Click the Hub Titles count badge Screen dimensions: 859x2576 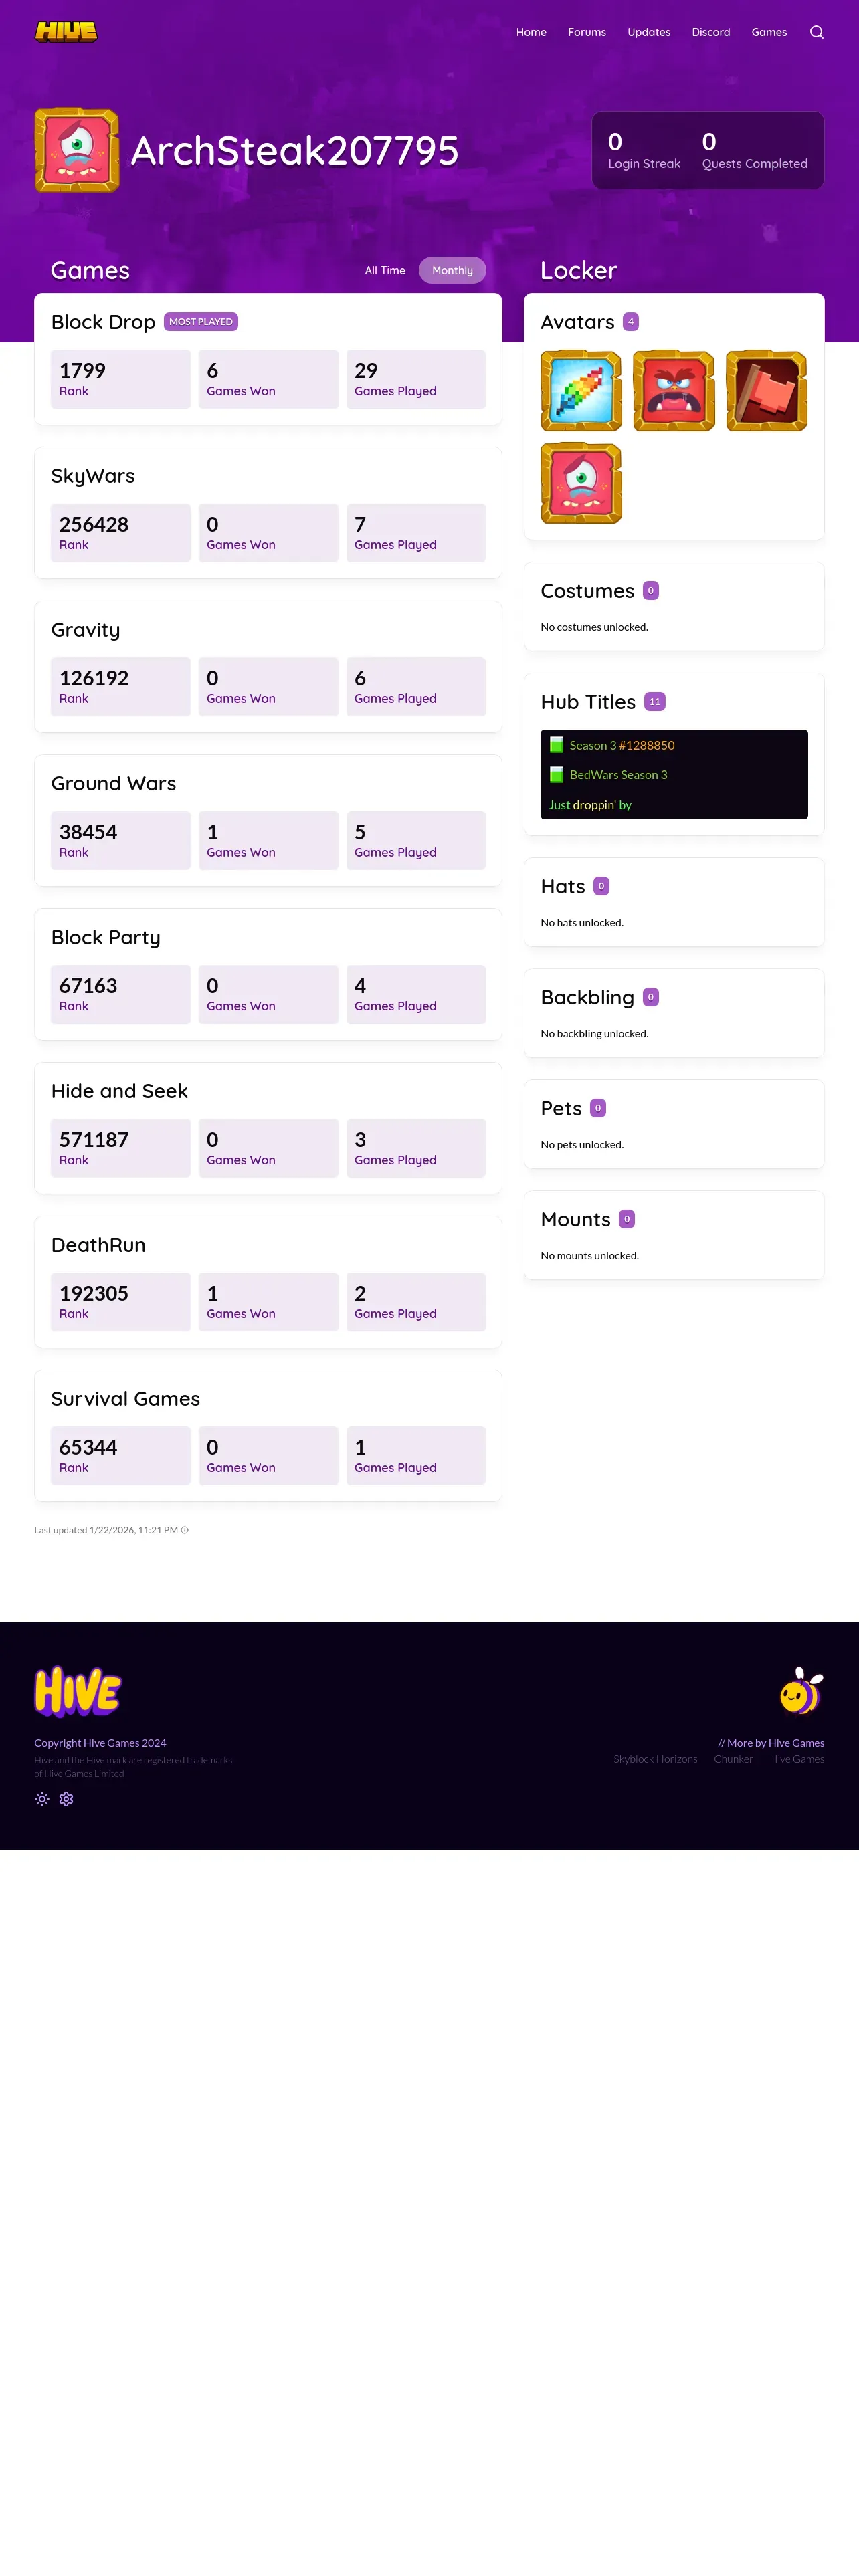pos(655,702)
